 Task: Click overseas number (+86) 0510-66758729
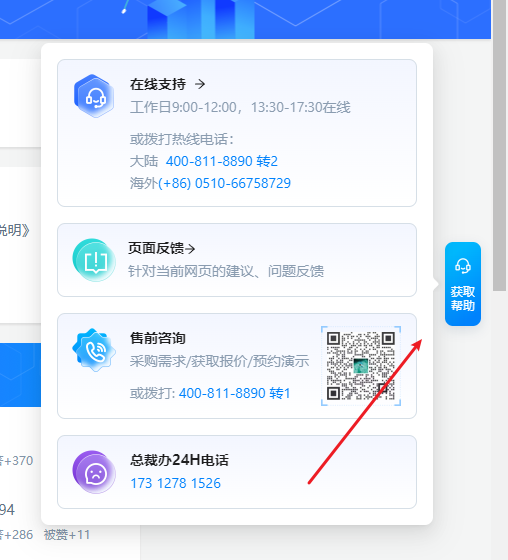pyautogui.click(x=224, y=183)
